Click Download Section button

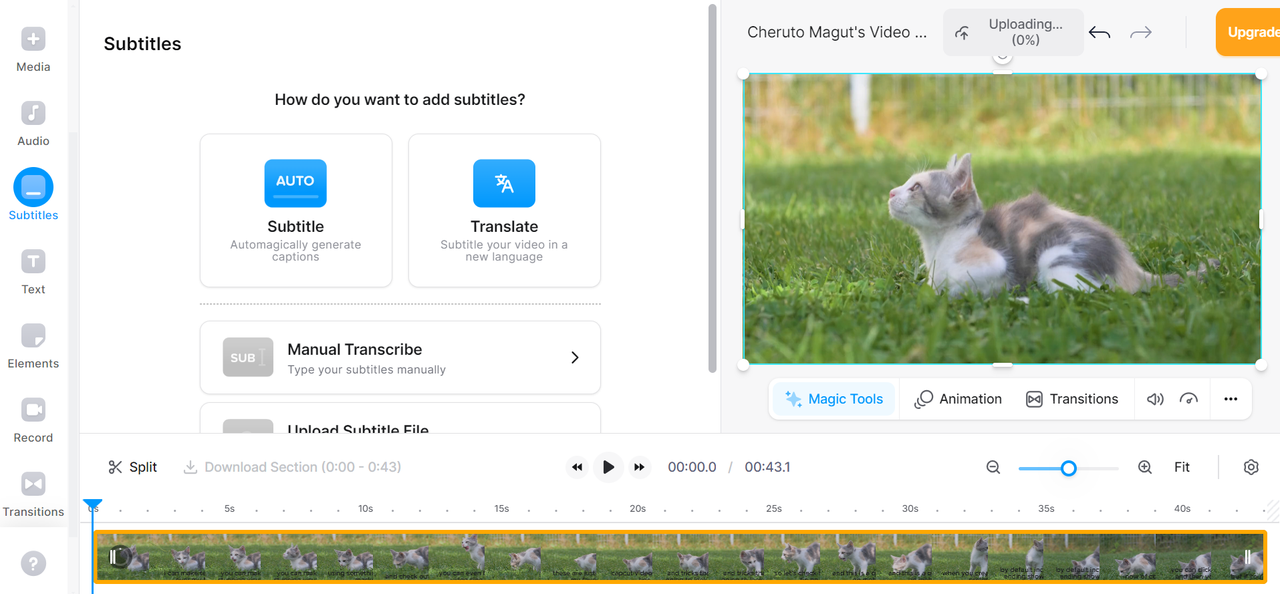(292, 467)
